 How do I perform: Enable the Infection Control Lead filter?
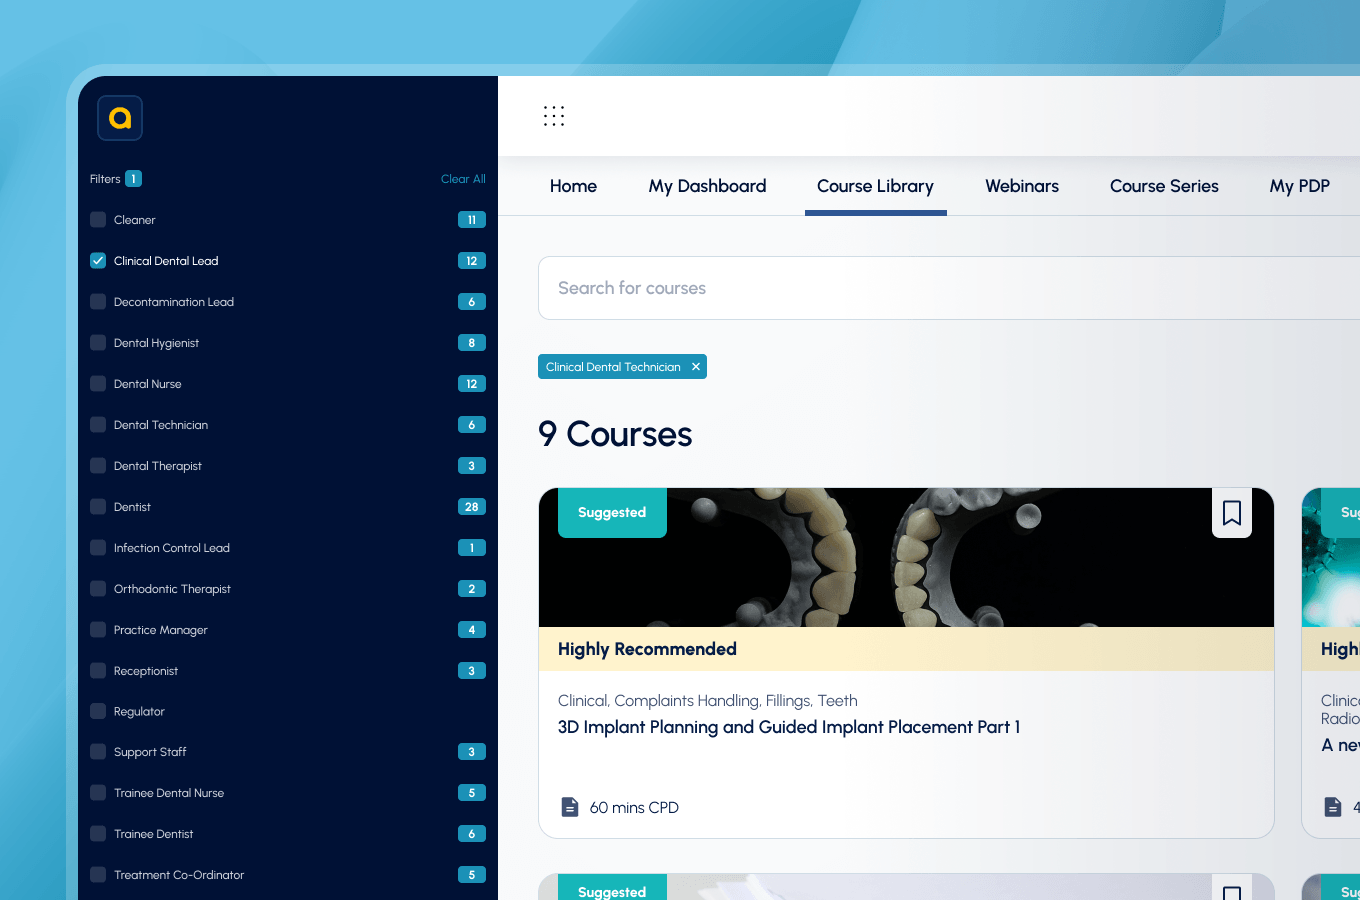tap(98, 548)
